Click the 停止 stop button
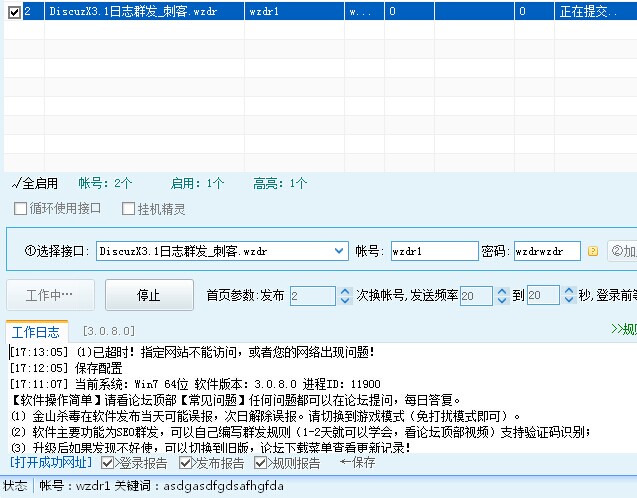This screenshot has width=637, height=498. pyautogui.click(x=148, y=295)
